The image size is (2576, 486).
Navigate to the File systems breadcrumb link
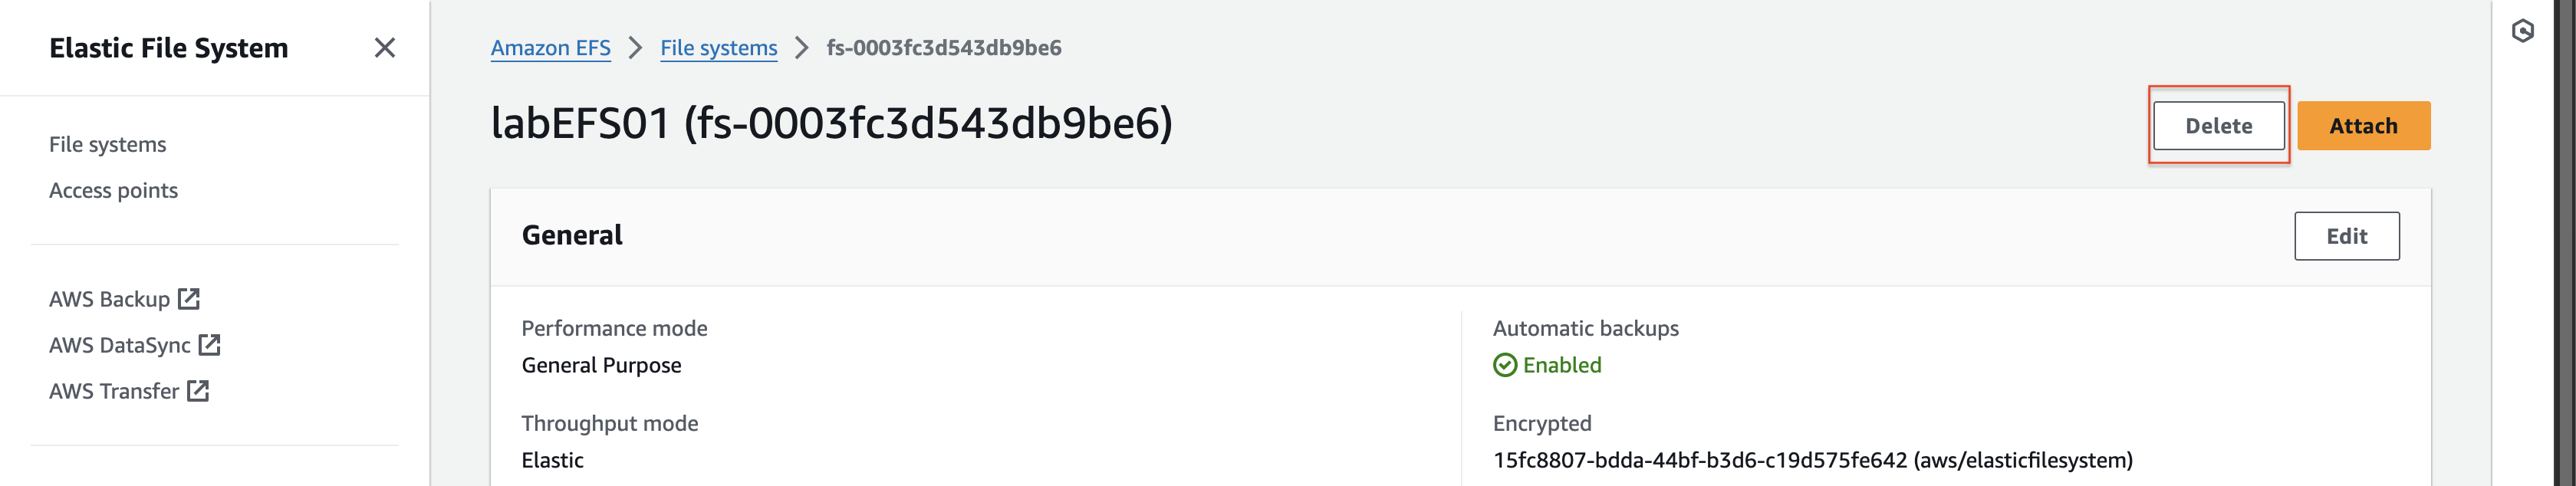pyautogui.click(x=718, y=48)
